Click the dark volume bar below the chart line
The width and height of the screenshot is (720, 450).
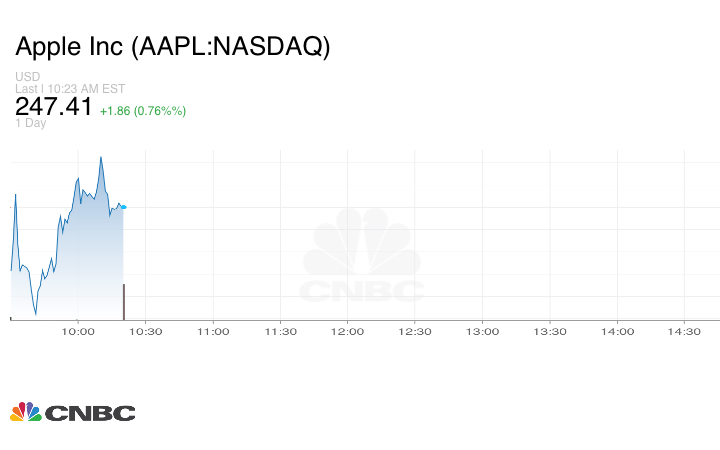123,301
